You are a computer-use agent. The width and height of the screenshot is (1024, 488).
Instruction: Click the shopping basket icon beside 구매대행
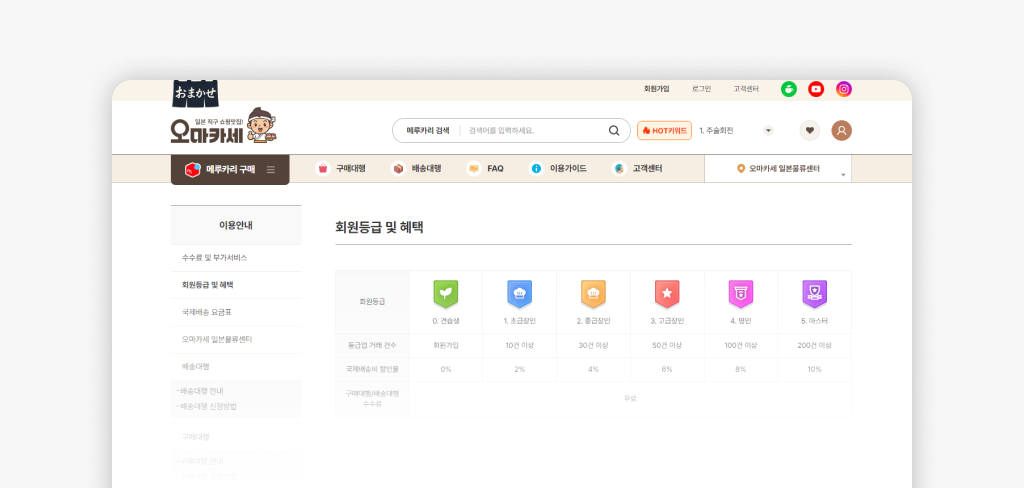pyautogui.click(x=323, y=169)
